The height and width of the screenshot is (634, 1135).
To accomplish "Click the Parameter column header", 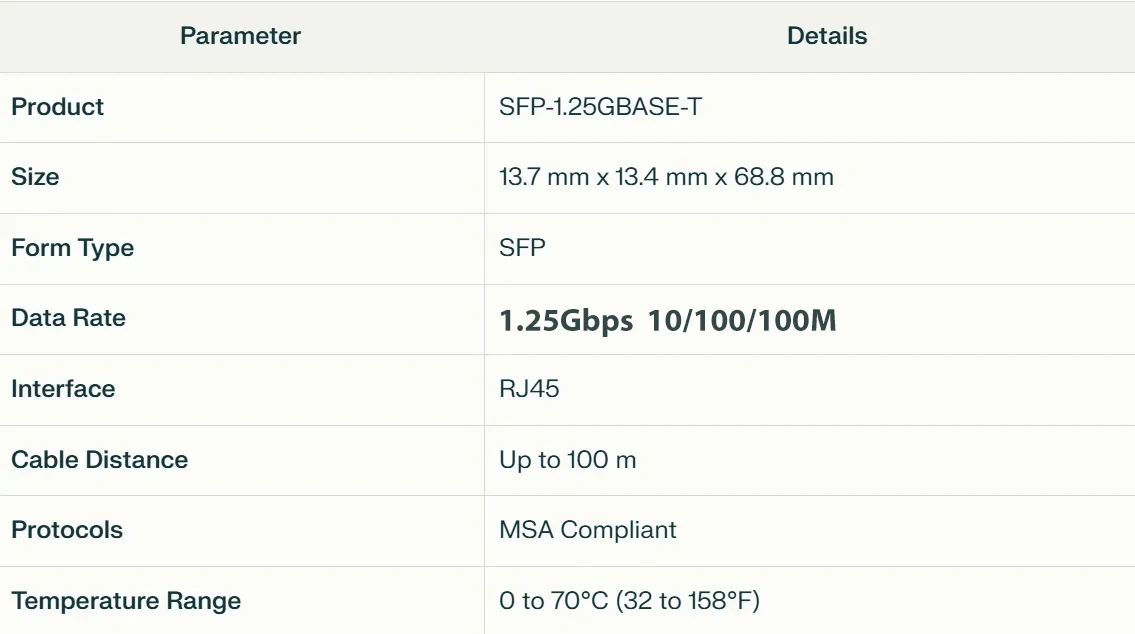I will pos(240,36).
